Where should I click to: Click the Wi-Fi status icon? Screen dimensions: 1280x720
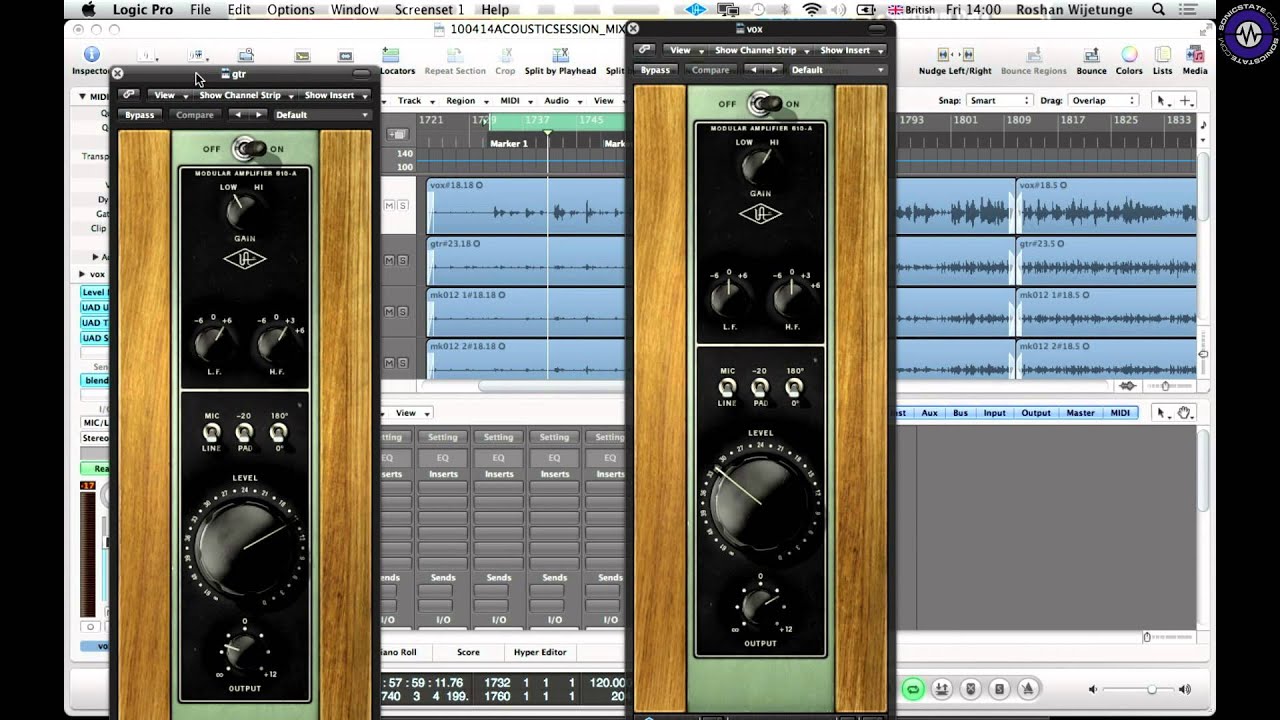click(812, 9)
